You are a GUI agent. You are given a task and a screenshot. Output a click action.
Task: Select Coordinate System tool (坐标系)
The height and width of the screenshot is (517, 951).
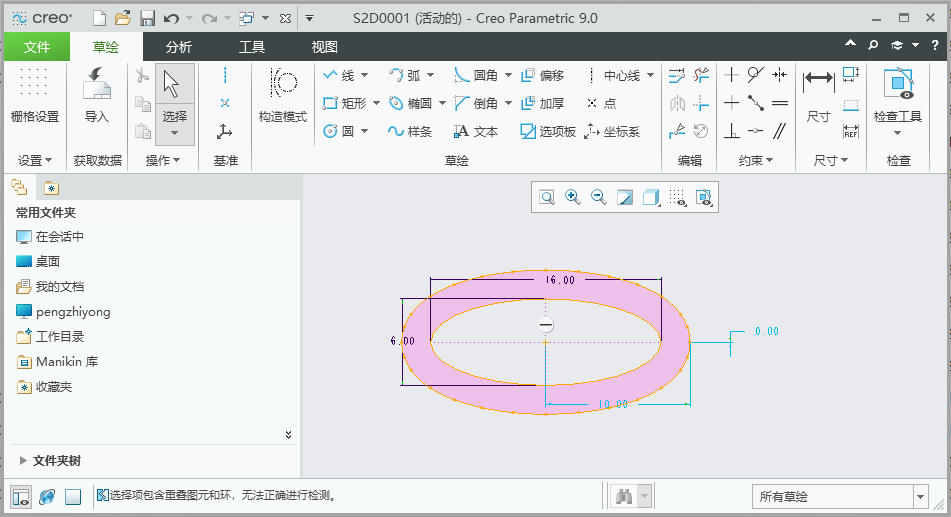click(x=612, y=131)
